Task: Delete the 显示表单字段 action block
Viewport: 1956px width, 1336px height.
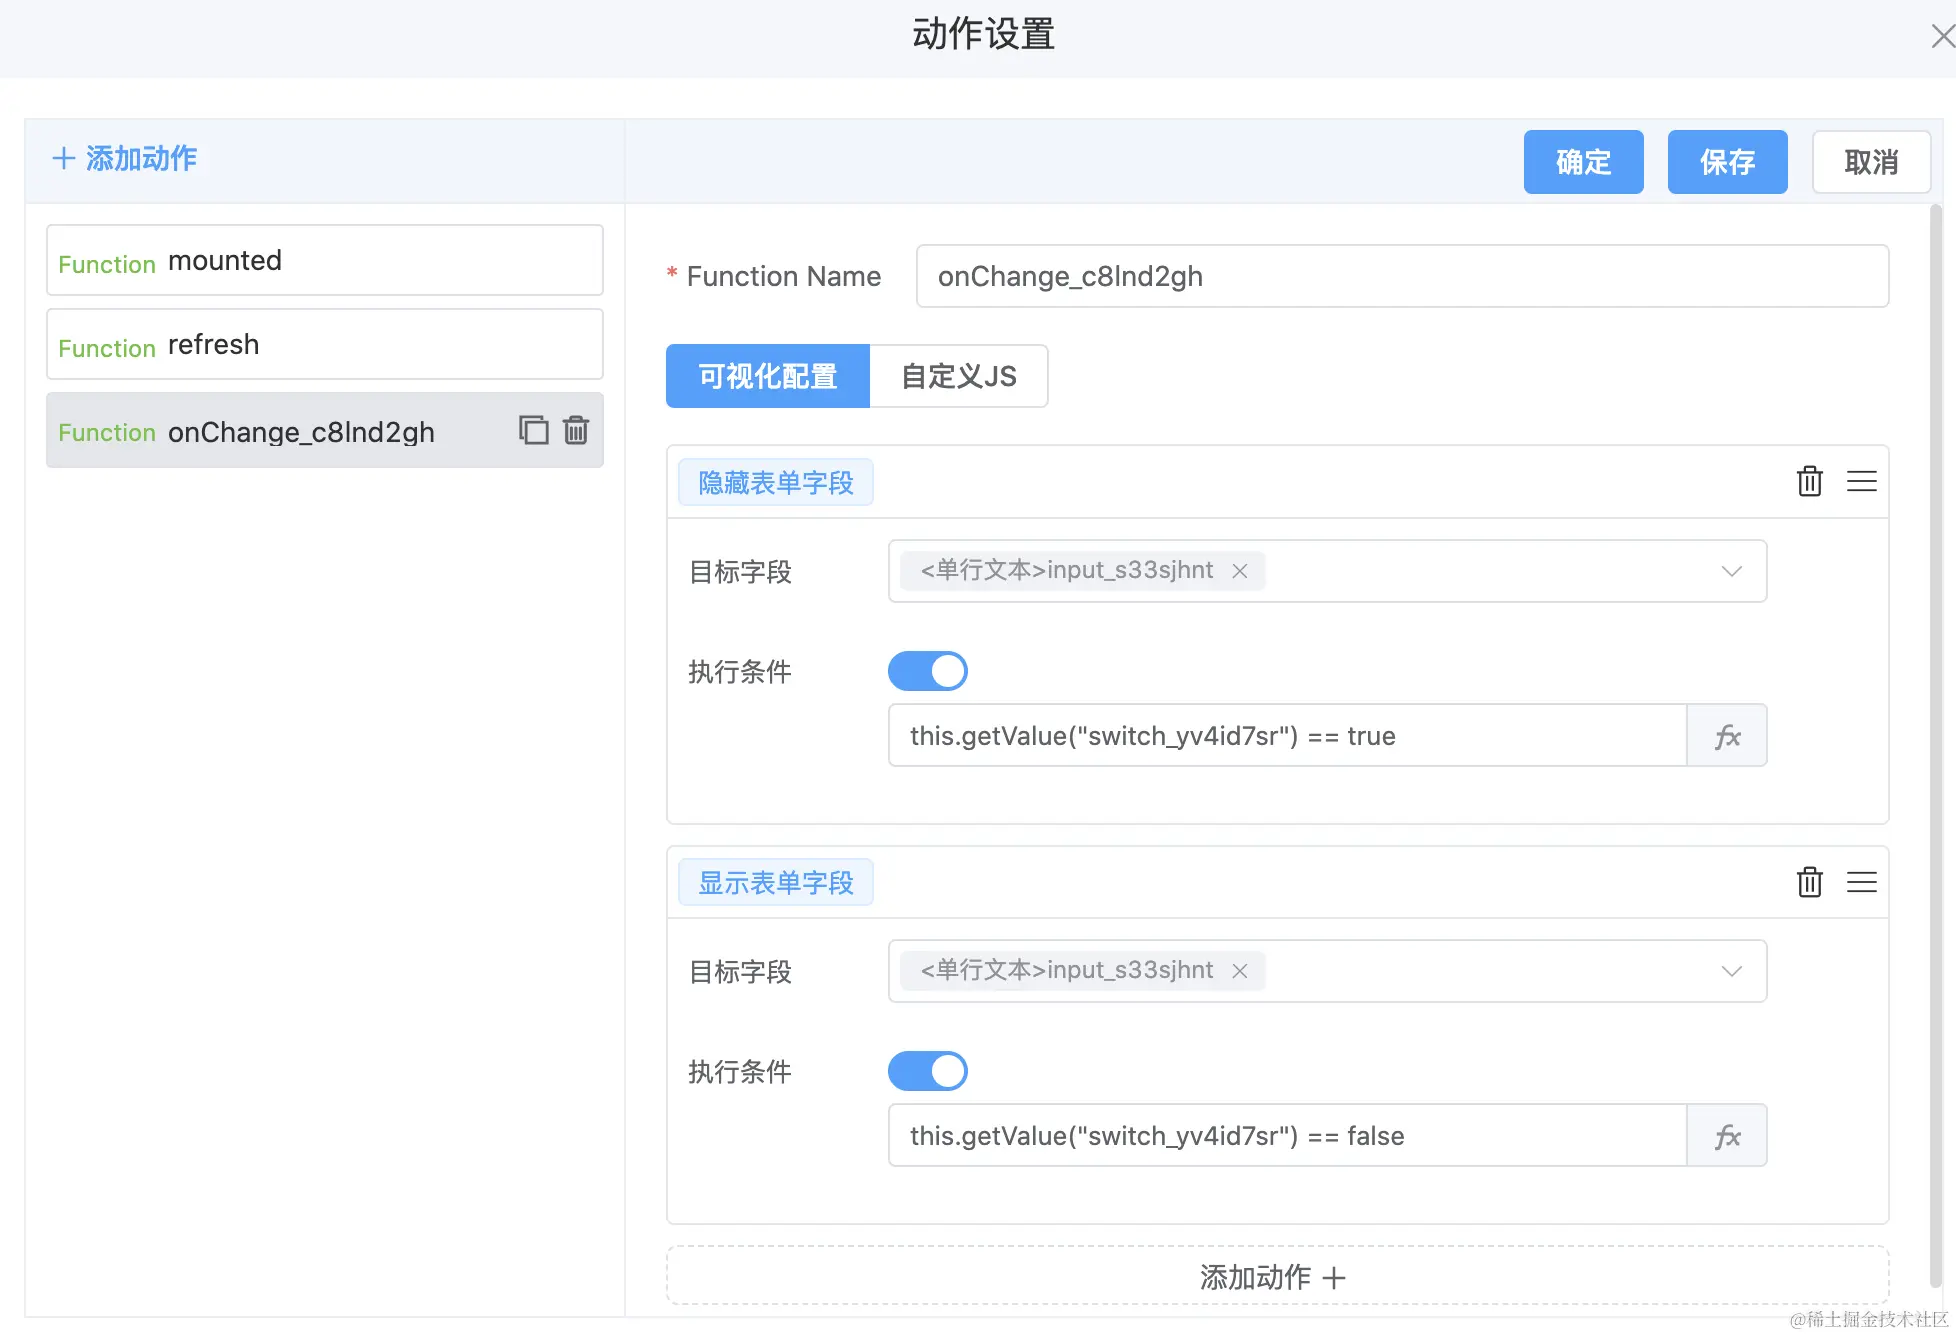Action: click(x=1809, y=882)
